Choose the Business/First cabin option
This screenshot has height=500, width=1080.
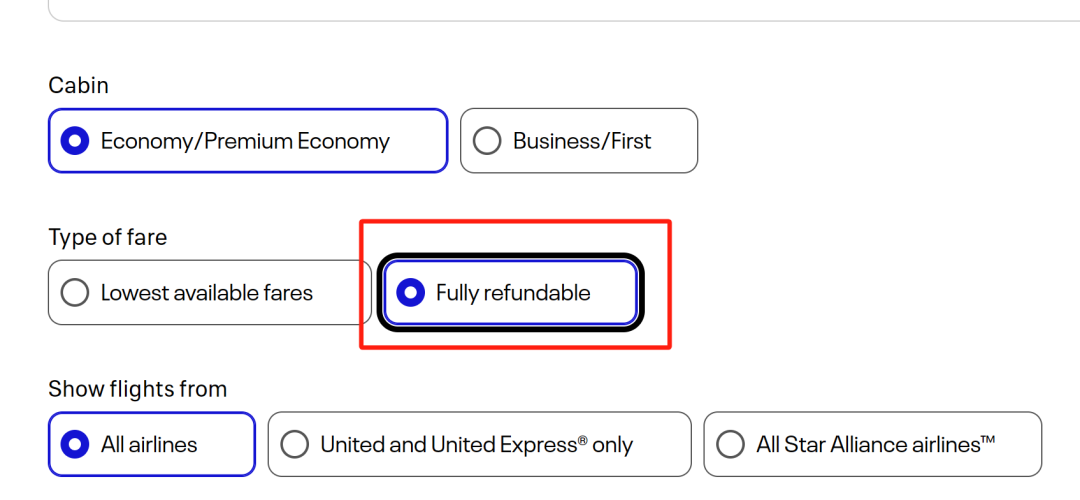click(578, 141)
